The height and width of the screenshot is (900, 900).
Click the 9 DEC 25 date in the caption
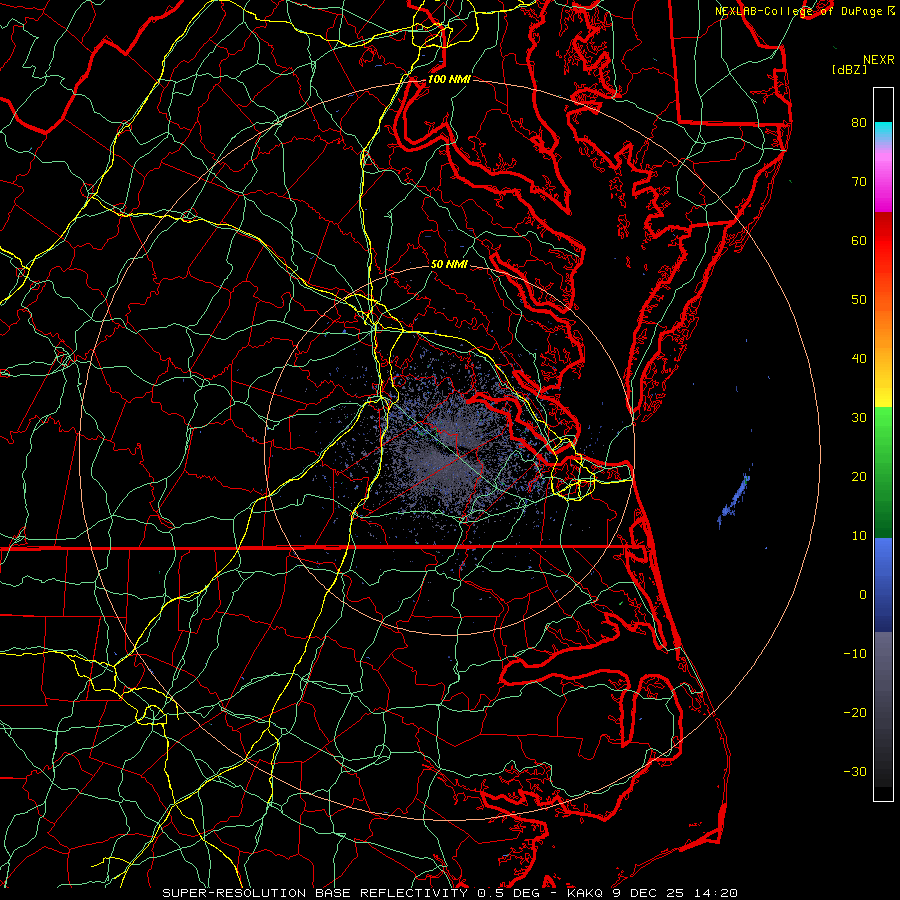pos(649,893)
